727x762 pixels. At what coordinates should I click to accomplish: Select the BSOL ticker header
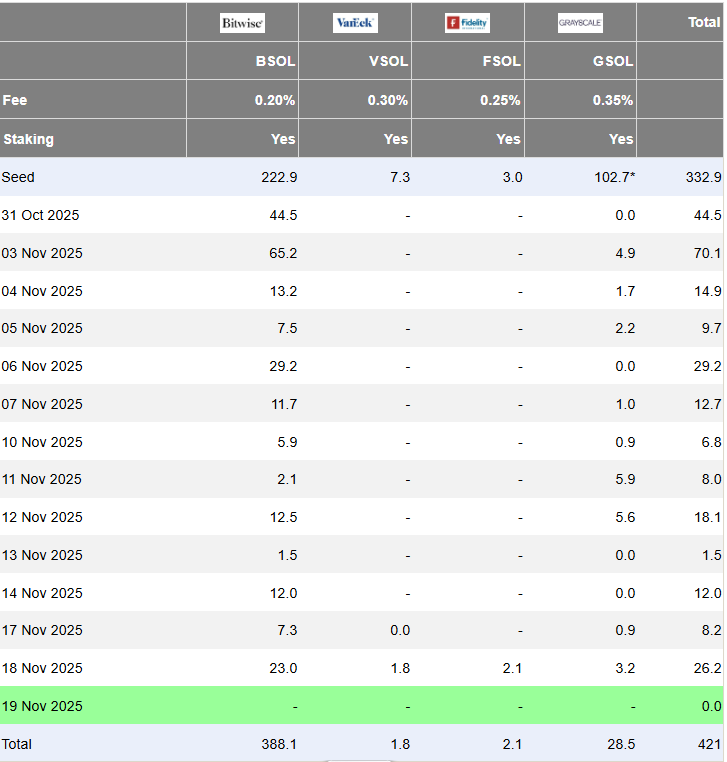point(275,61)
